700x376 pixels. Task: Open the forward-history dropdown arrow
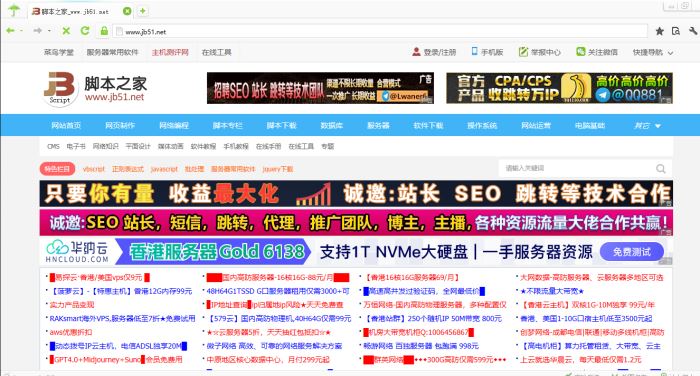pyautogui.click(x=49, y=31)
